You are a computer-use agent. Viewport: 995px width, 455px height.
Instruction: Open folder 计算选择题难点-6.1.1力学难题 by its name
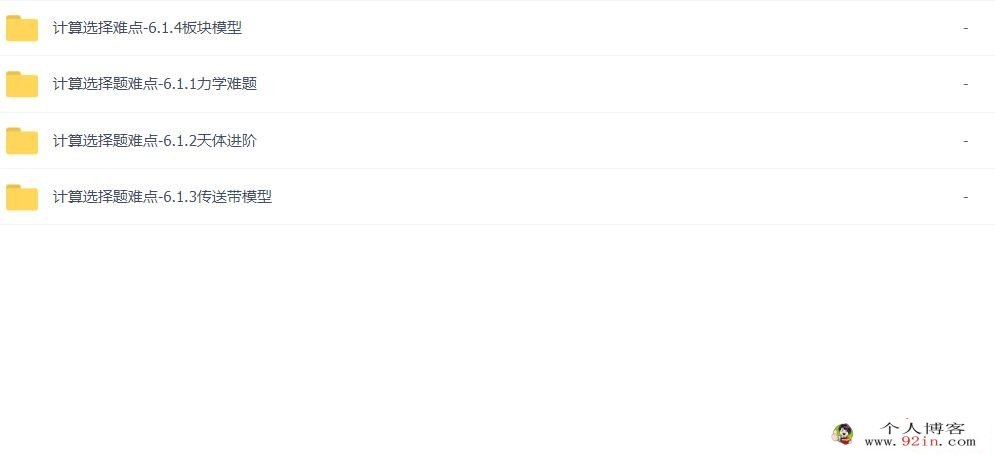click(x=155, y=84)
